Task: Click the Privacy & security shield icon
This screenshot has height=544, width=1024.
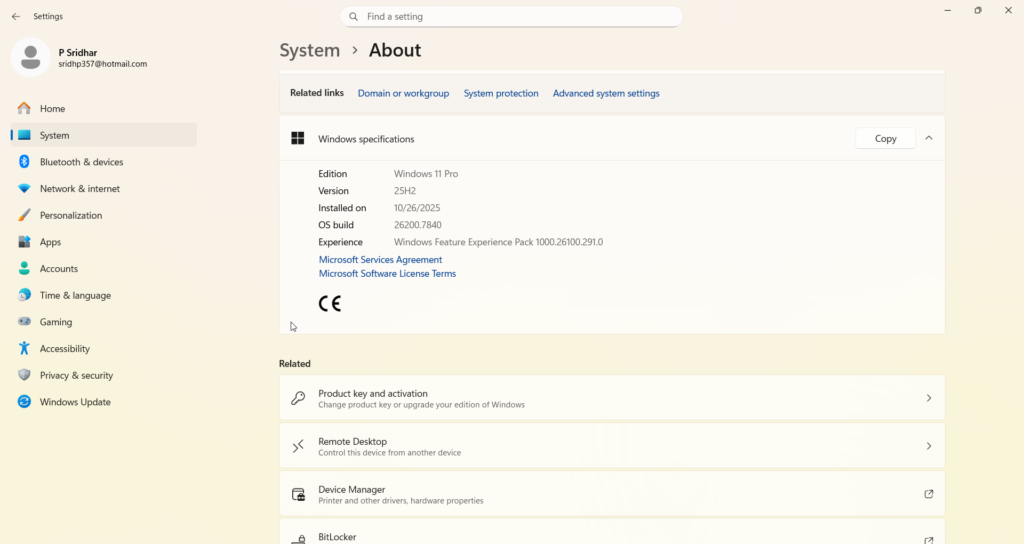Action: (x=24, y=375)
